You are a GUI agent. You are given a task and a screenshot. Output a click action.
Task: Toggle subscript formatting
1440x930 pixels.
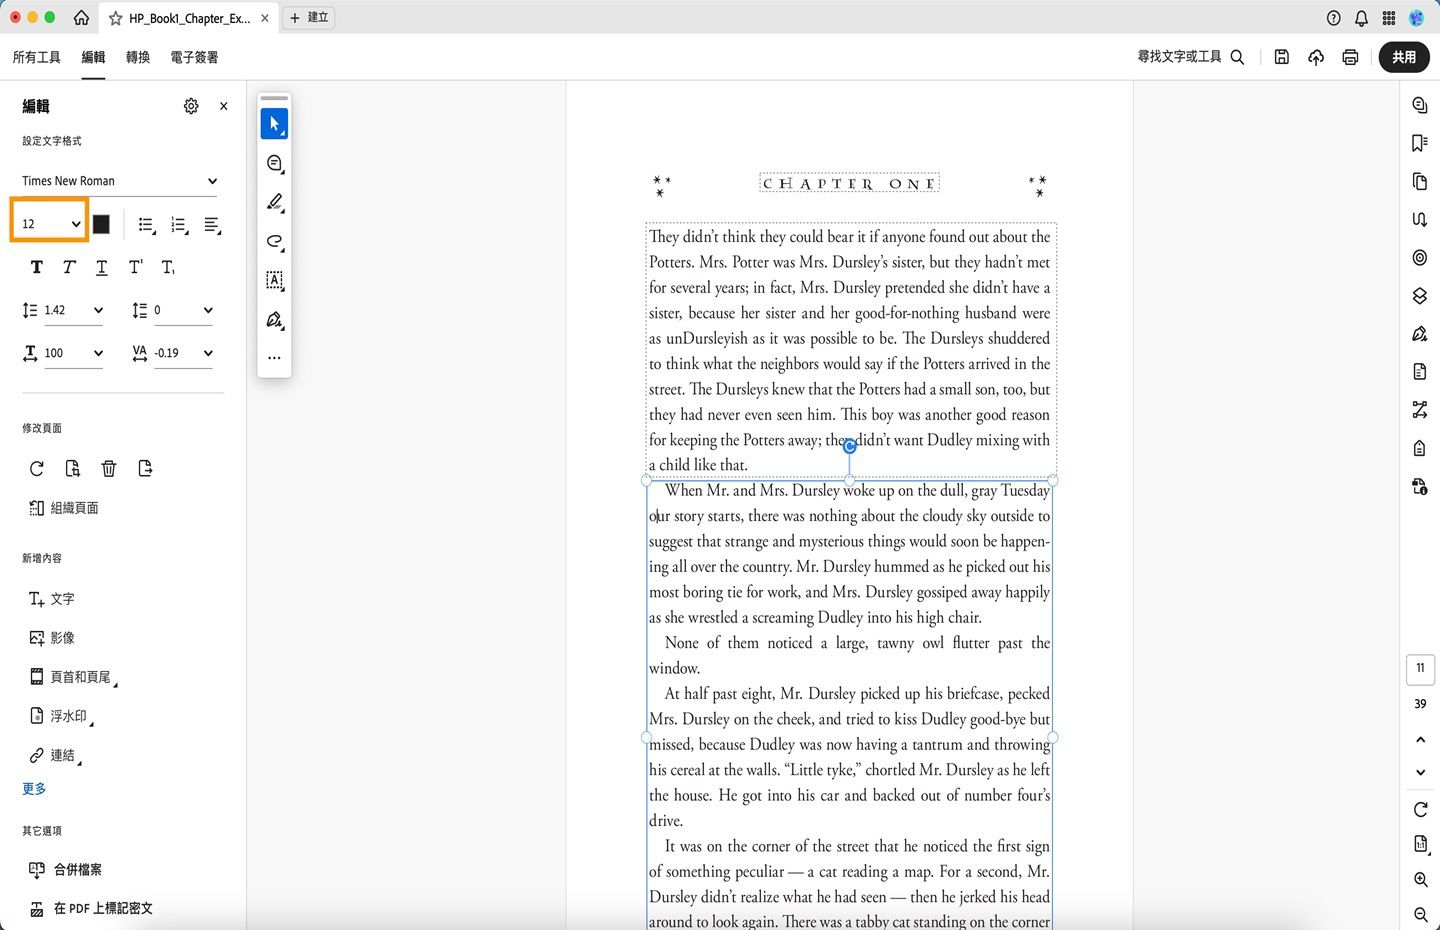168,267
